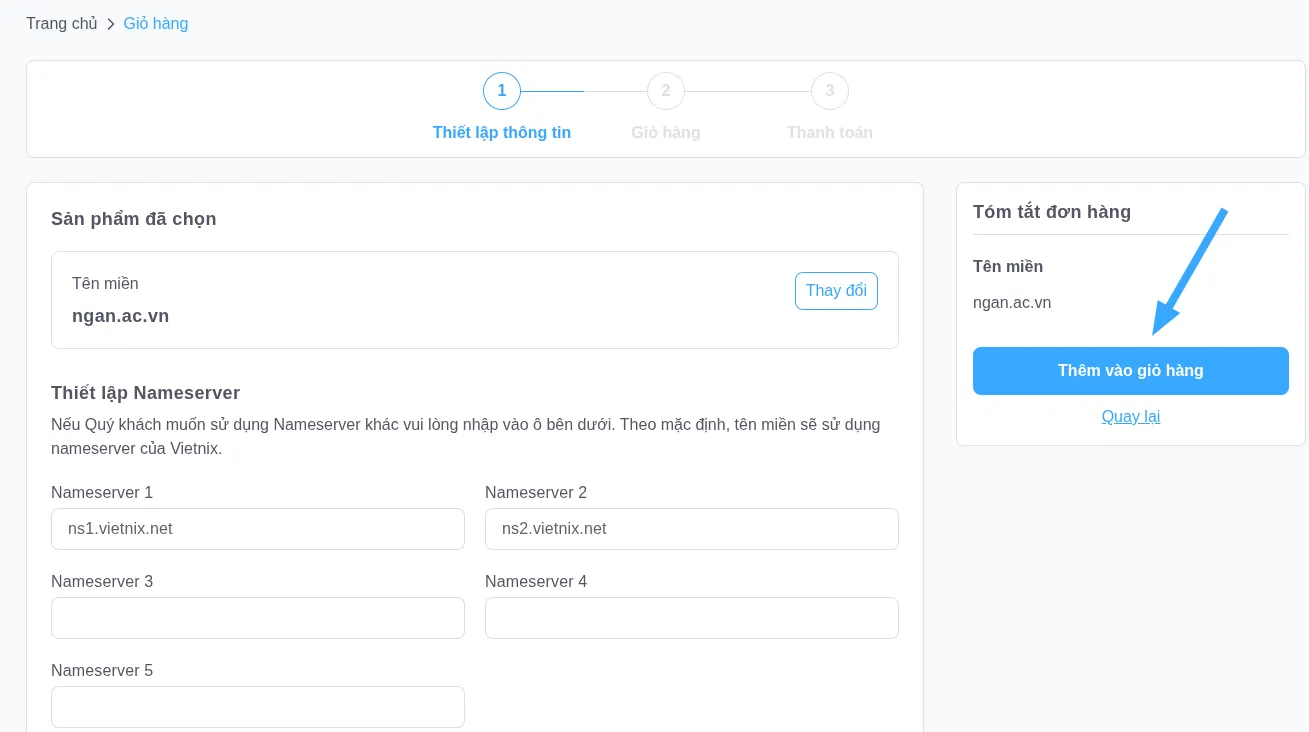This screenshot has height=732, width=1309.
Task: Select the step 3 circle icon
Action: (x=829, y=91)
